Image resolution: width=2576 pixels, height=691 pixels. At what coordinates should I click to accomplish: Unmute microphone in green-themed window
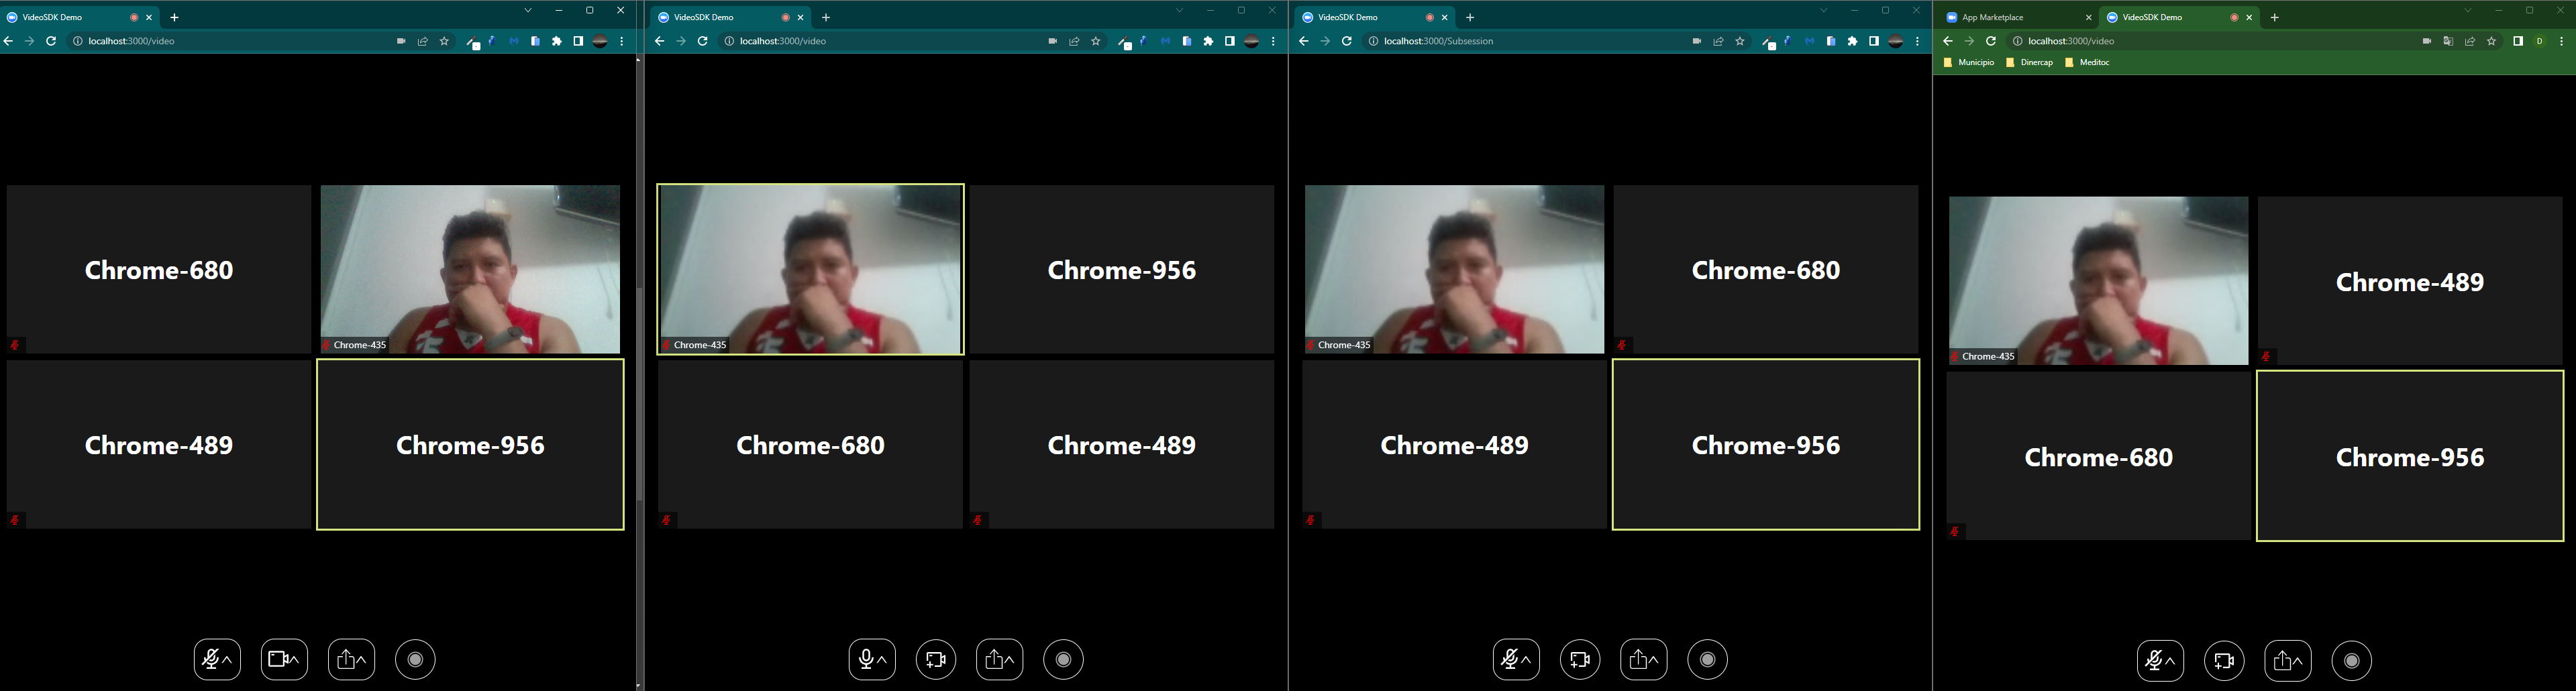[2154, 661]
